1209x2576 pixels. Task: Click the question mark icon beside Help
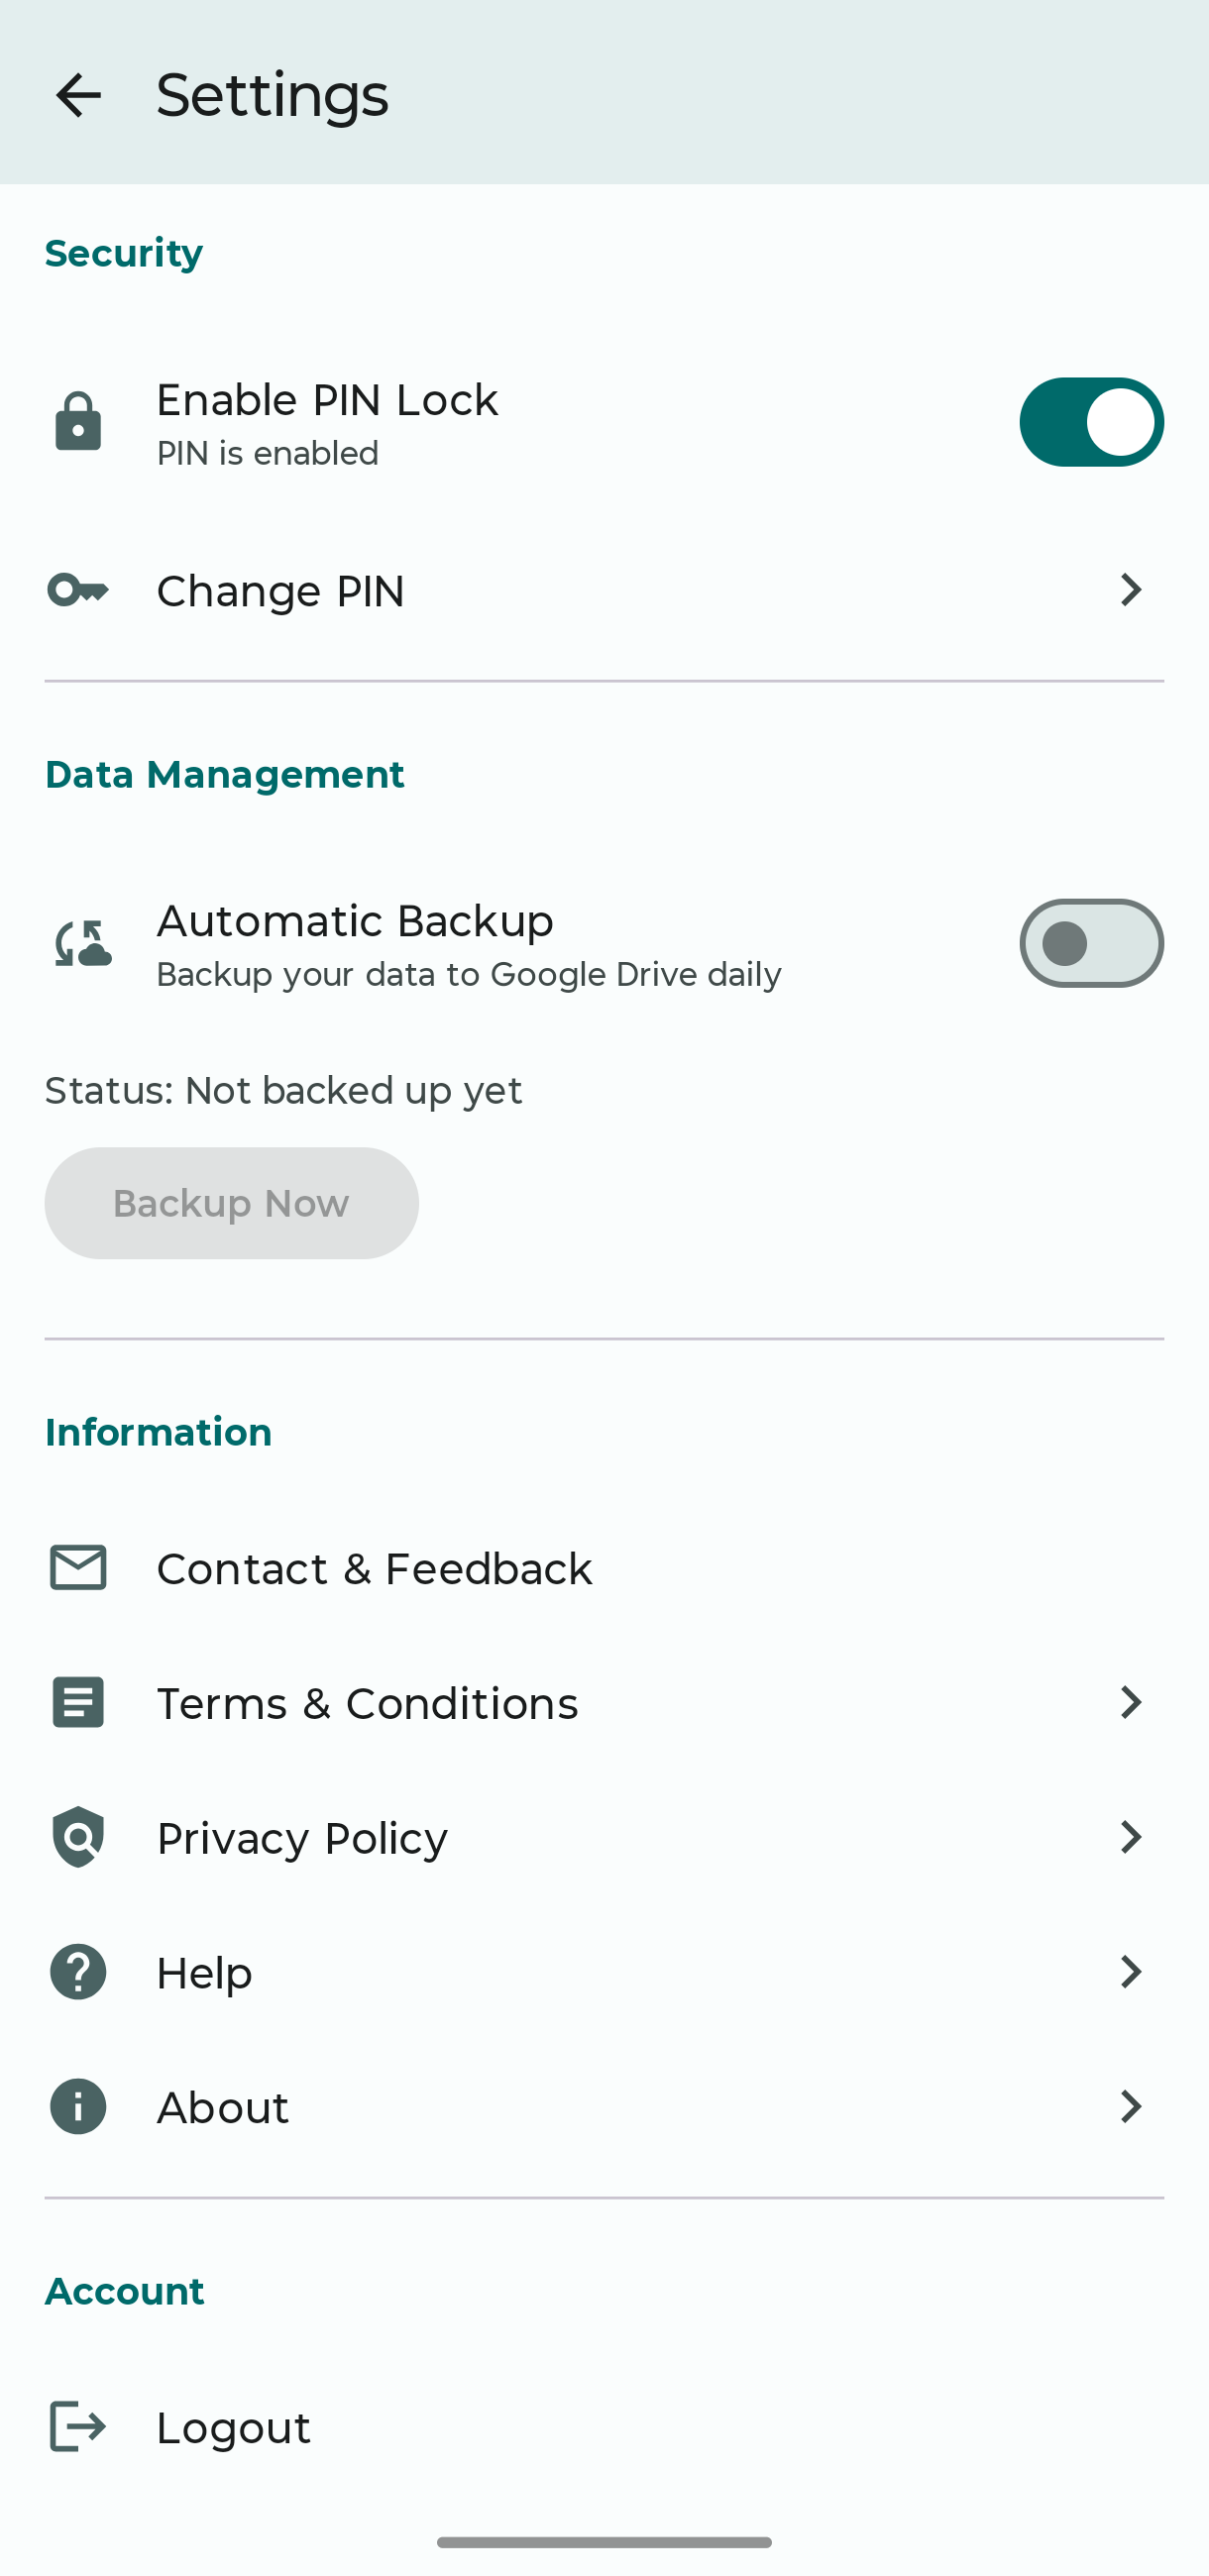point(77,1971)
